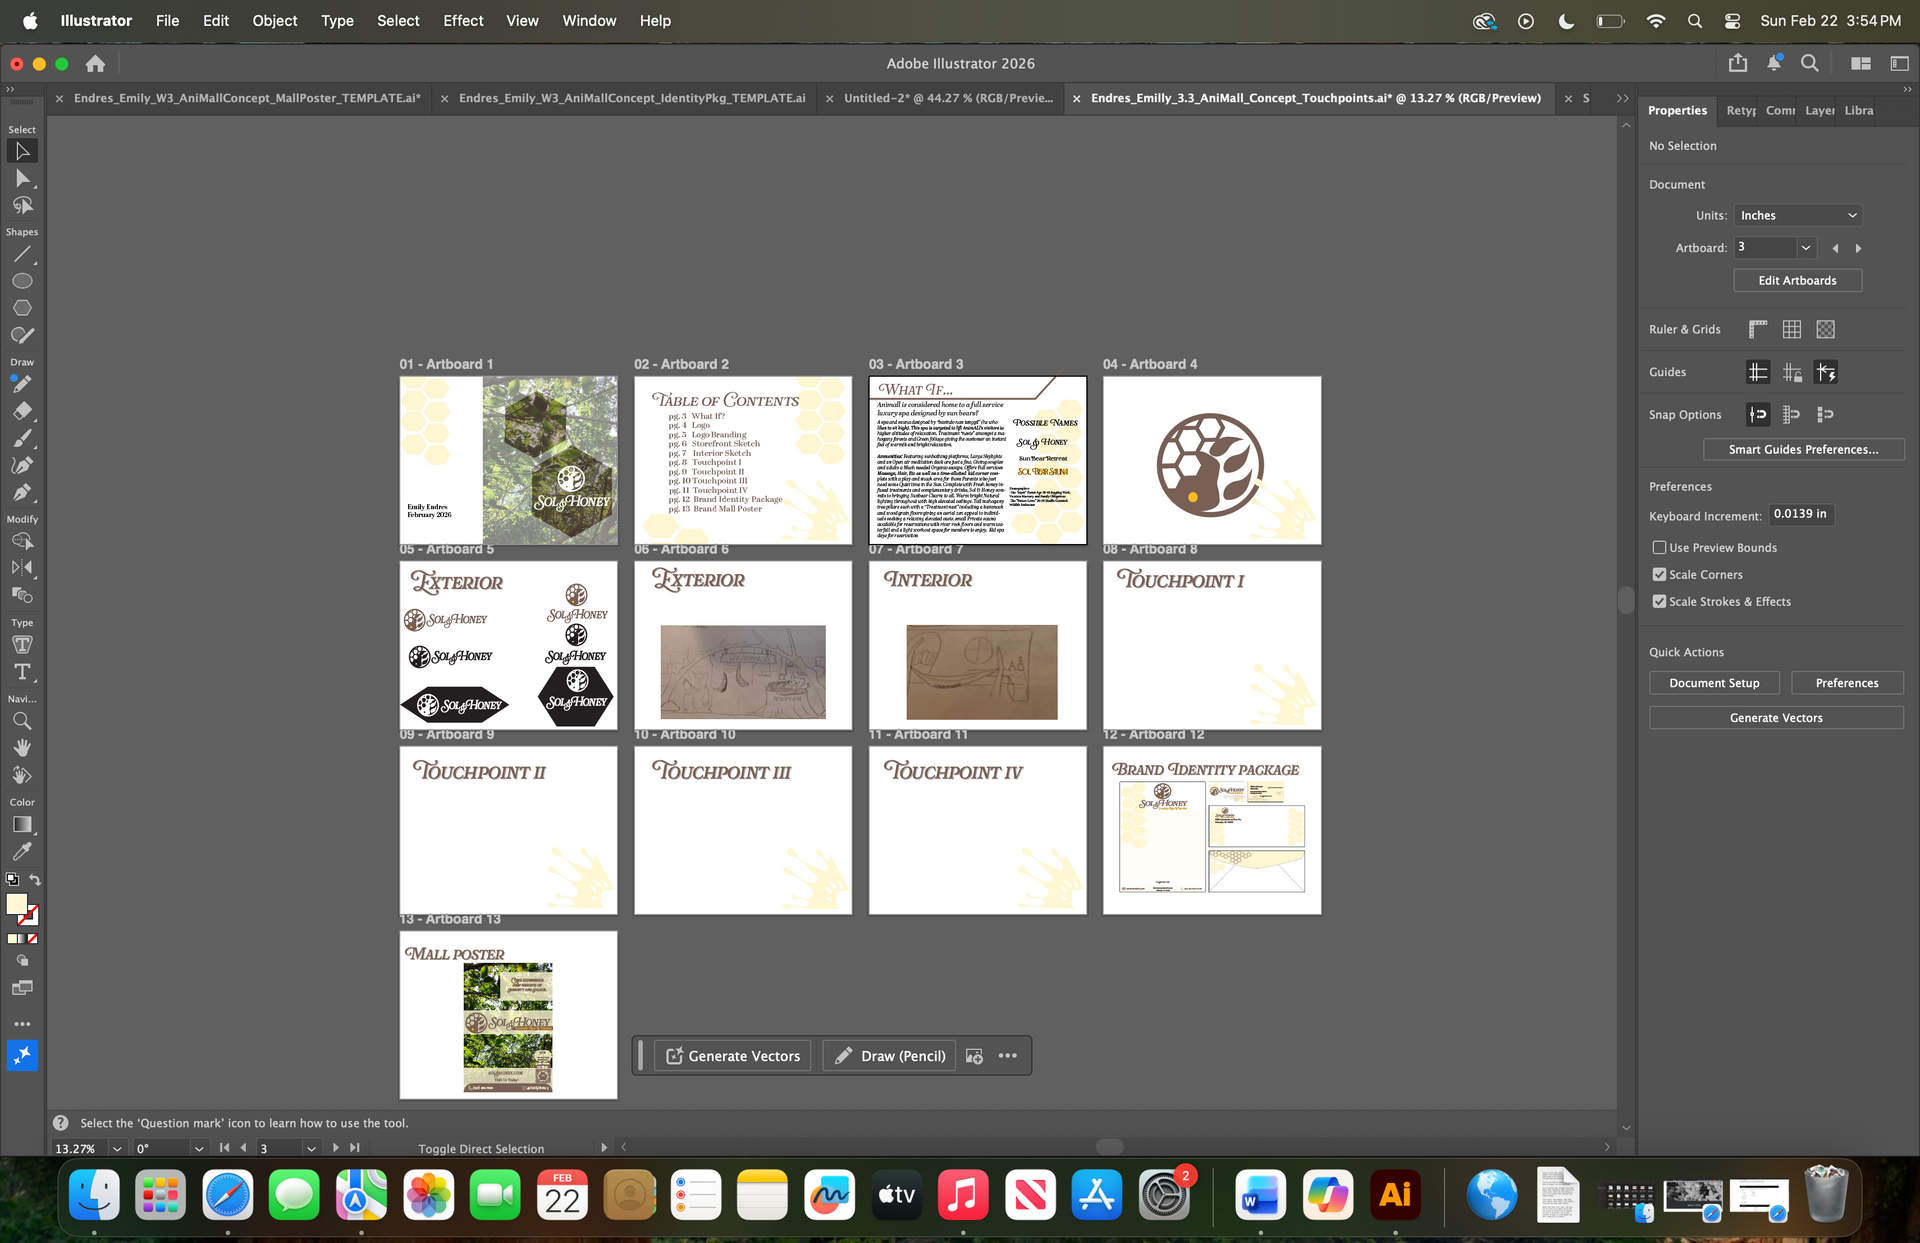
Task: Open the Artboard number dropdown
Action: (1805, 248)
